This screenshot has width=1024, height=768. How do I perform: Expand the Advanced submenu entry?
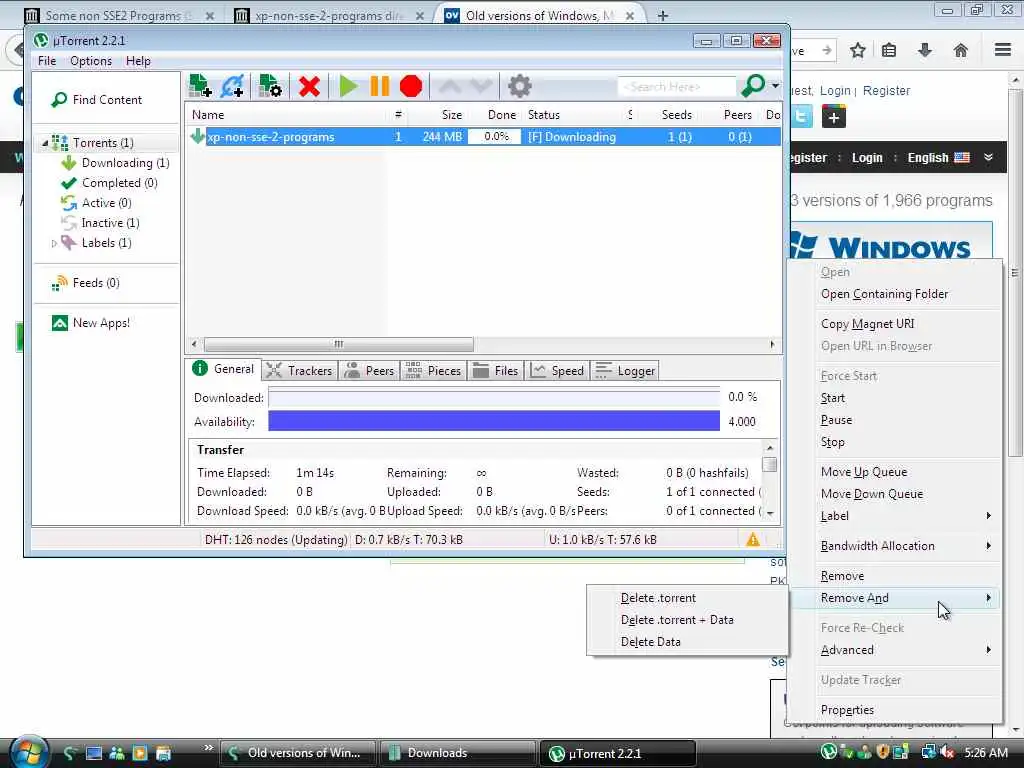click(x=895, y=650)
